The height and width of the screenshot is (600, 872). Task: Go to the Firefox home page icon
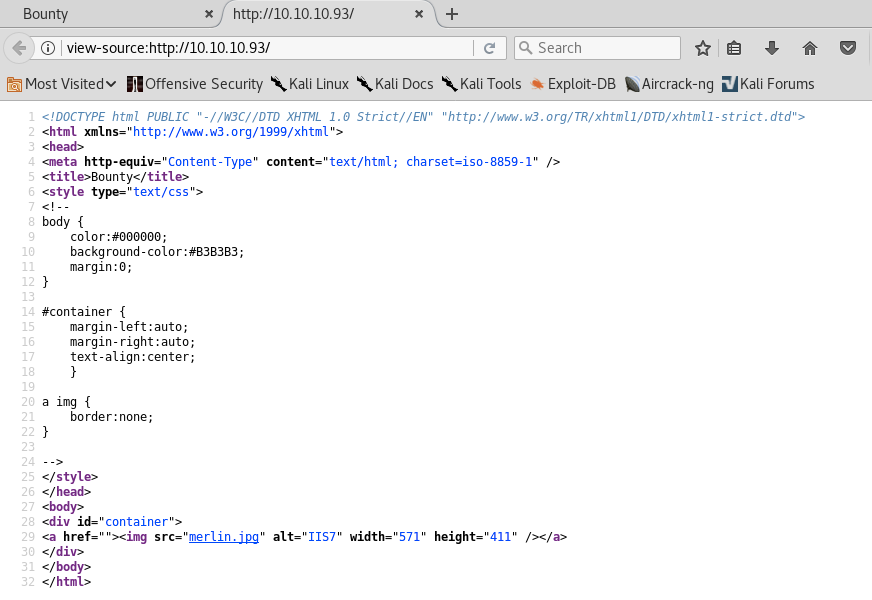(x=810, y=48)
